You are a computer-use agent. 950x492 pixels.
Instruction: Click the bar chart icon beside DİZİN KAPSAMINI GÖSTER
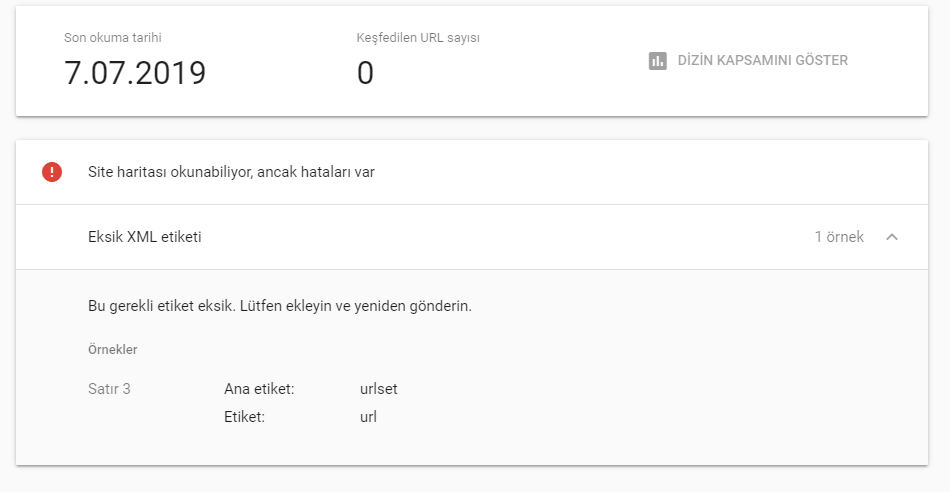(657, 61)
